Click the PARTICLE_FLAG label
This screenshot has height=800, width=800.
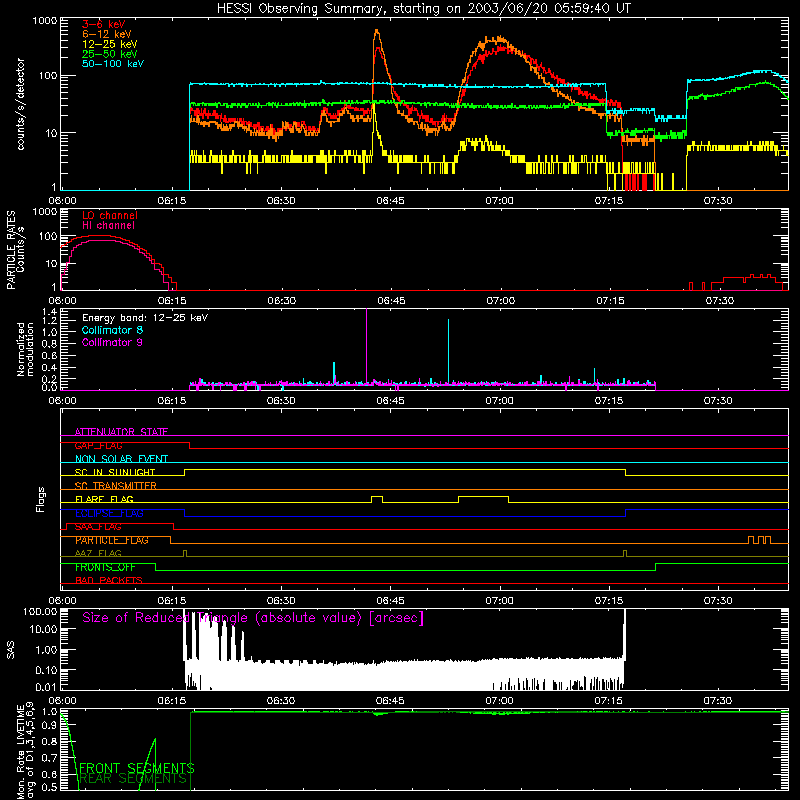(x=112, y=540)
